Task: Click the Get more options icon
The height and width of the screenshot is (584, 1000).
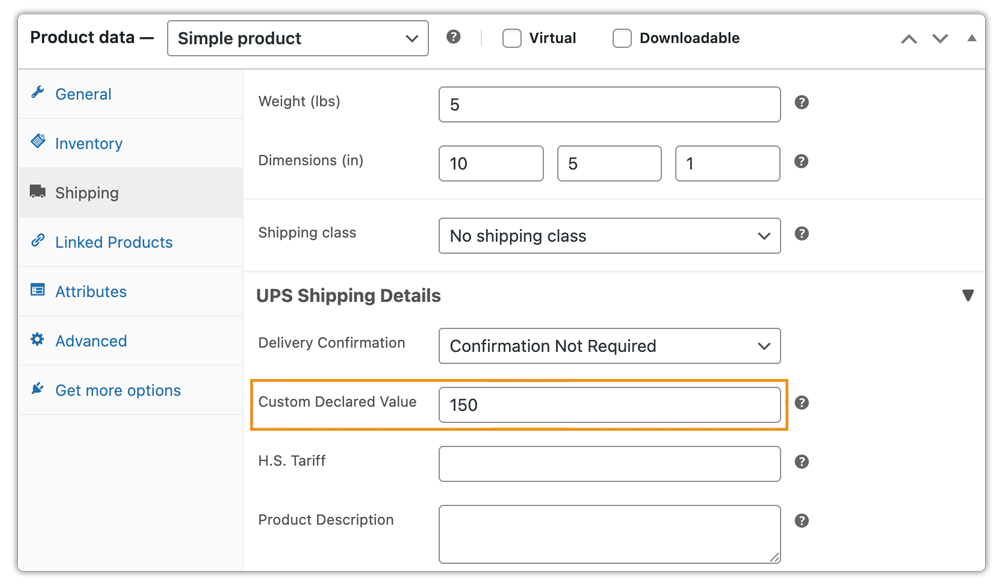Action: [x=38, y=390]
